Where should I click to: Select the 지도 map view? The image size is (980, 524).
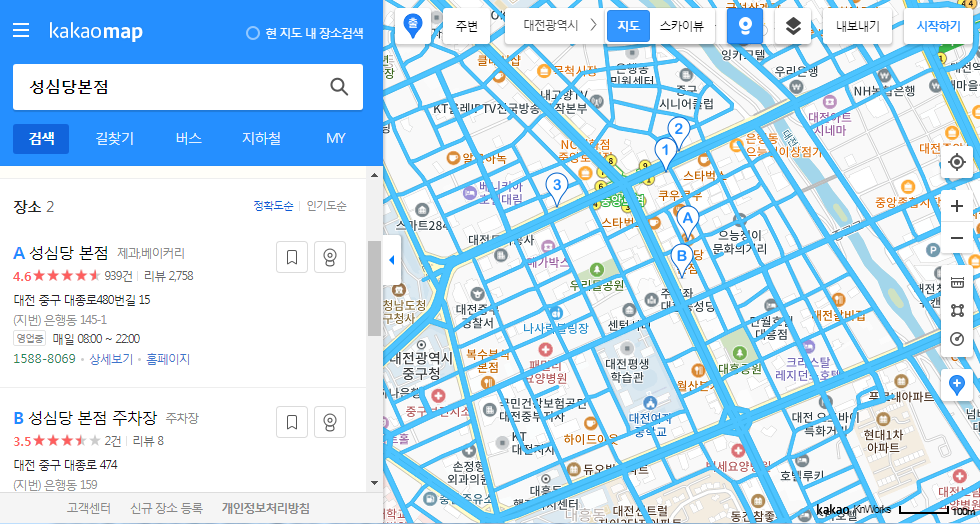628,26
